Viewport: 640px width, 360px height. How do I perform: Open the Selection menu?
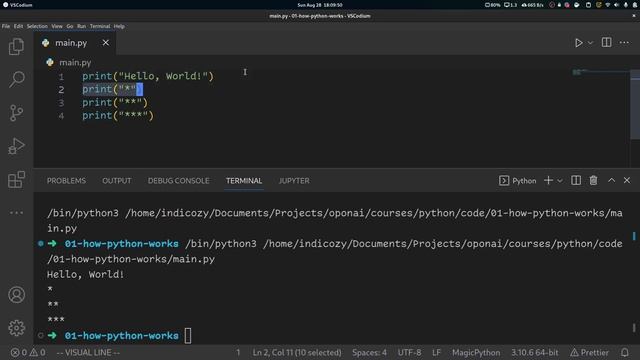pyautogui.click(x=37, y=26)
